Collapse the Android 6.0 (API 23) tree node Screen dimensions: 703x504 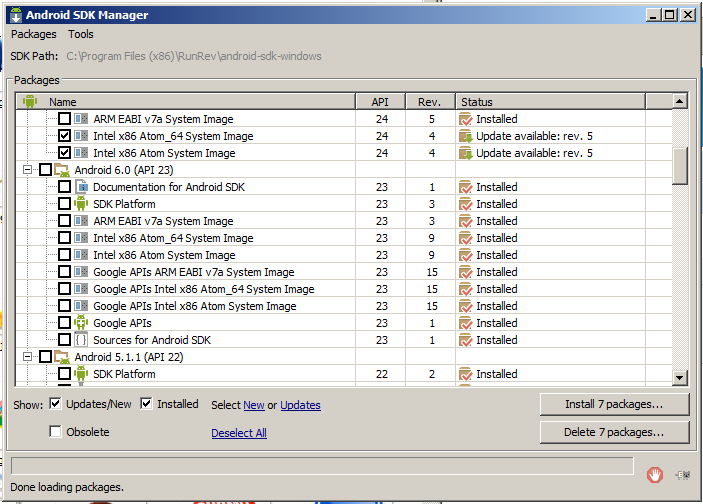pos(27,170)
